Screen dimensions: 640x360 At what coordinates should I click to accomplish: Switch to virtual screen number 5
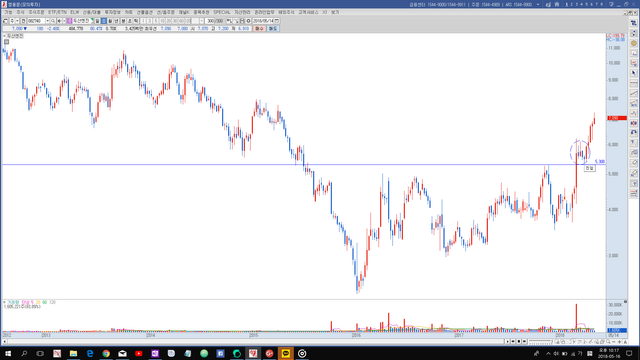(587, 4)
